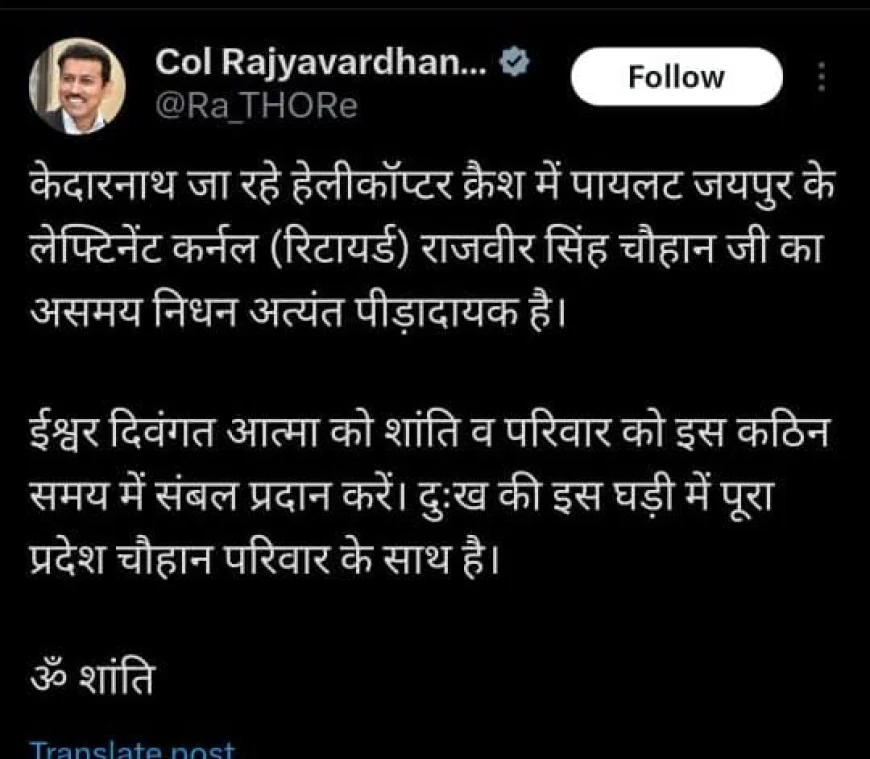Click the line असमय निधन अत्यंत पीड़ादायक है
Image resolution: width=870 pixels, height=759 pixels.
[x=297, y=312]
